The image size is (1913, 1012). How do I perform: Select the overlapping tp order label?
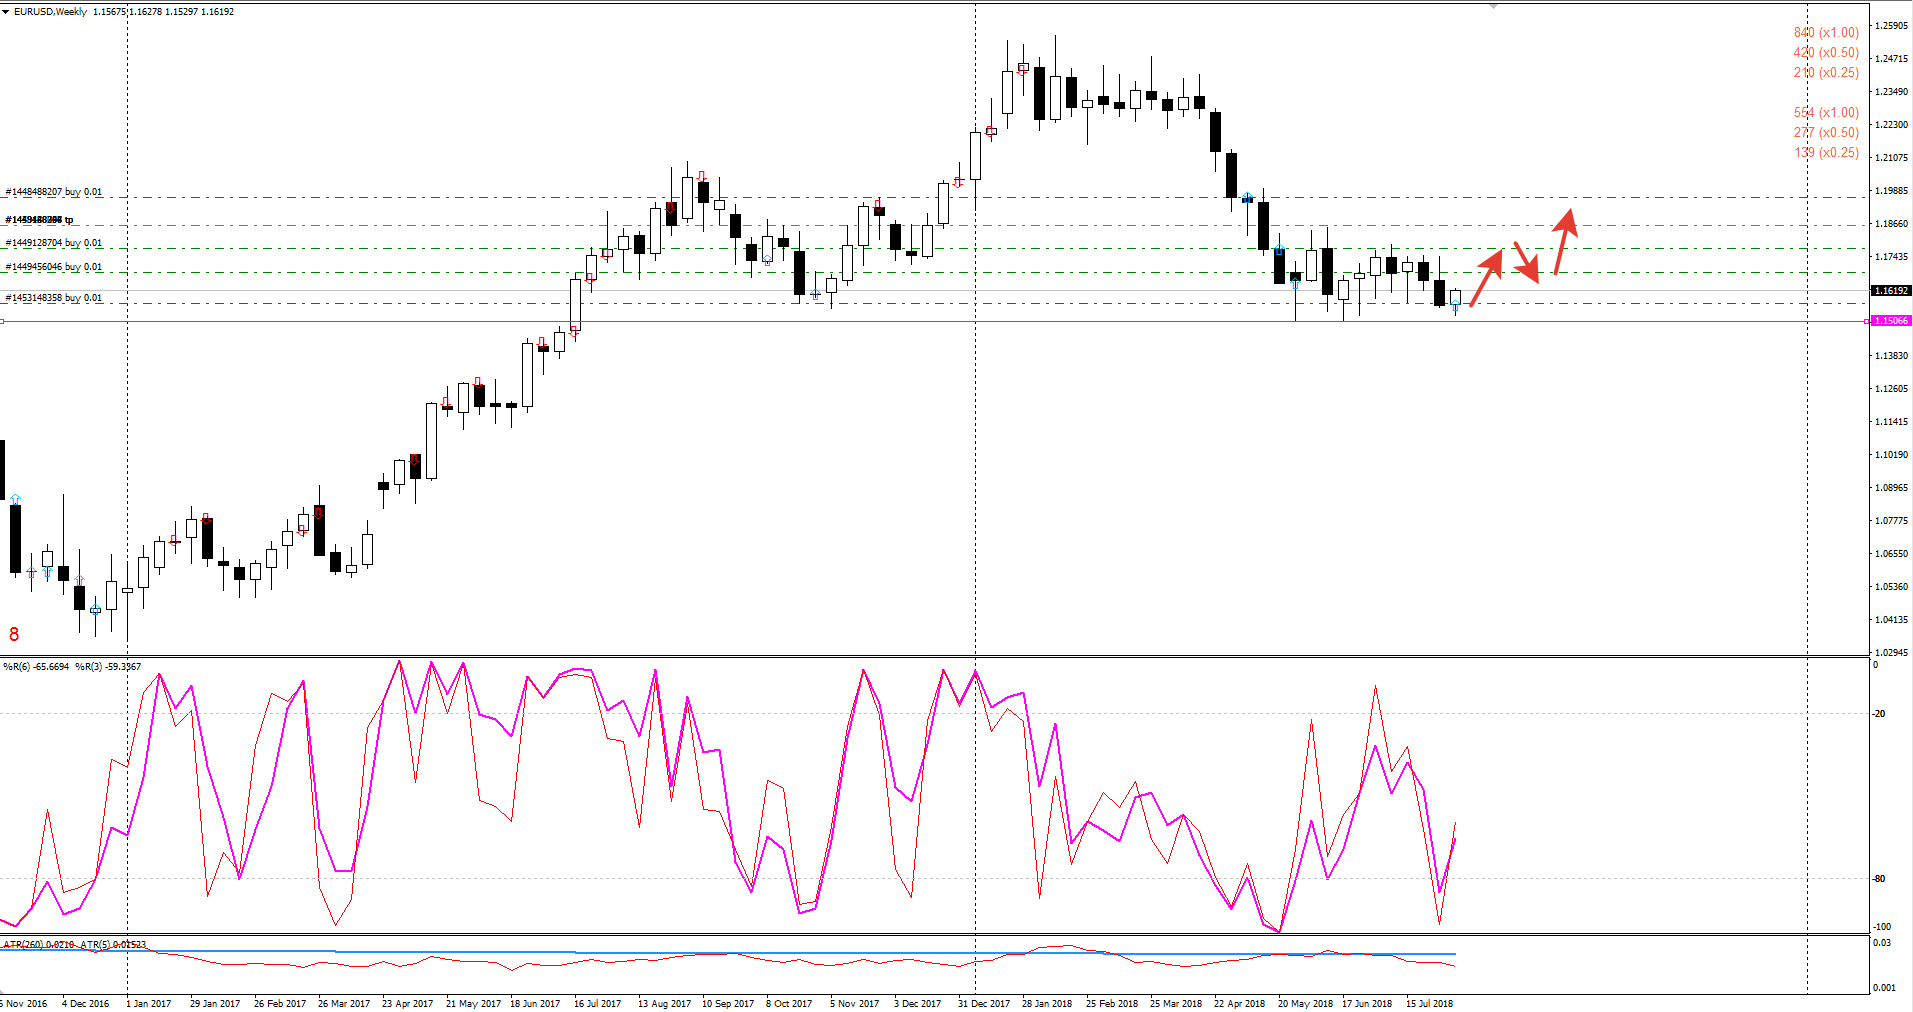(x=39, y=220)
